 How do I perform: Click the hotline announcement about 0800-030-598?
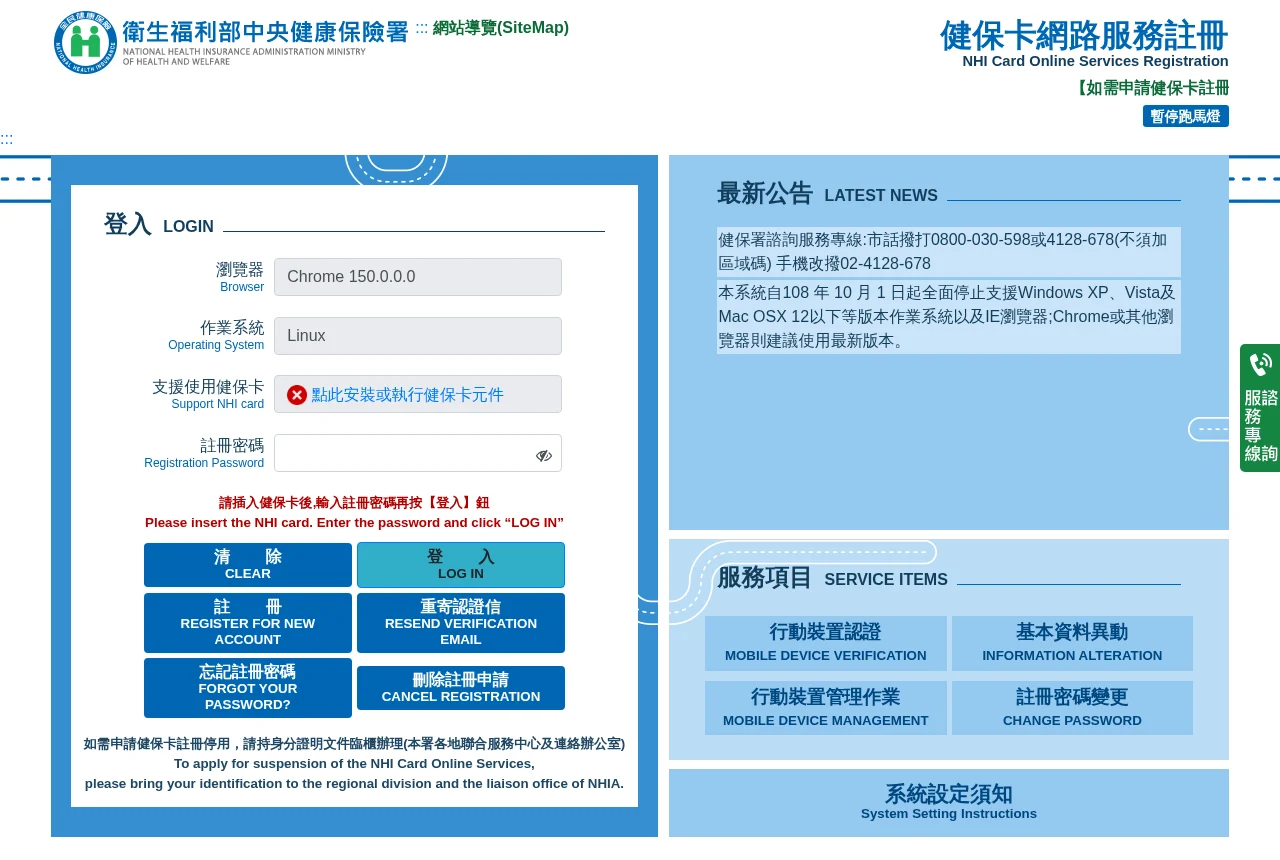click(949, 252)
